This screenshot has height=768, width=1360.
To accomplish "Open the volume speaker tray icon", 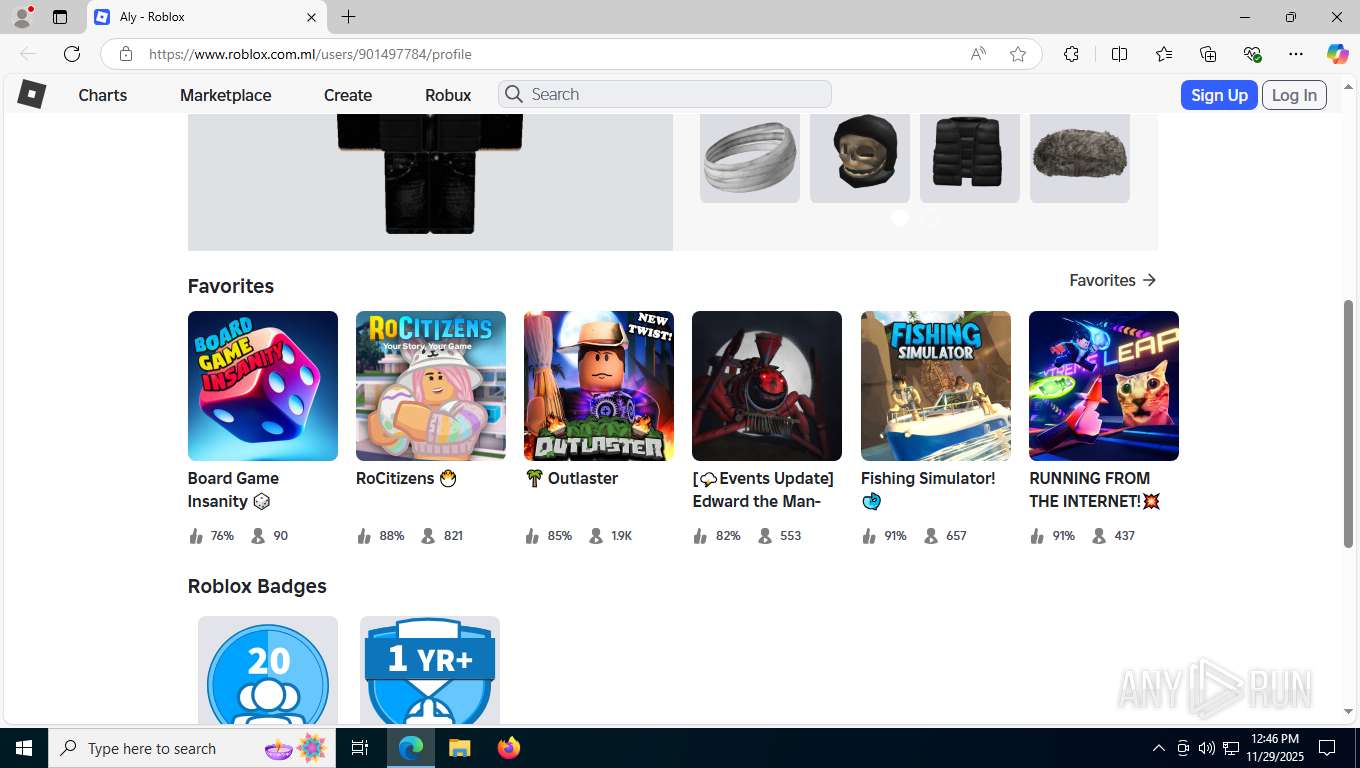I will coord(1207,748).
